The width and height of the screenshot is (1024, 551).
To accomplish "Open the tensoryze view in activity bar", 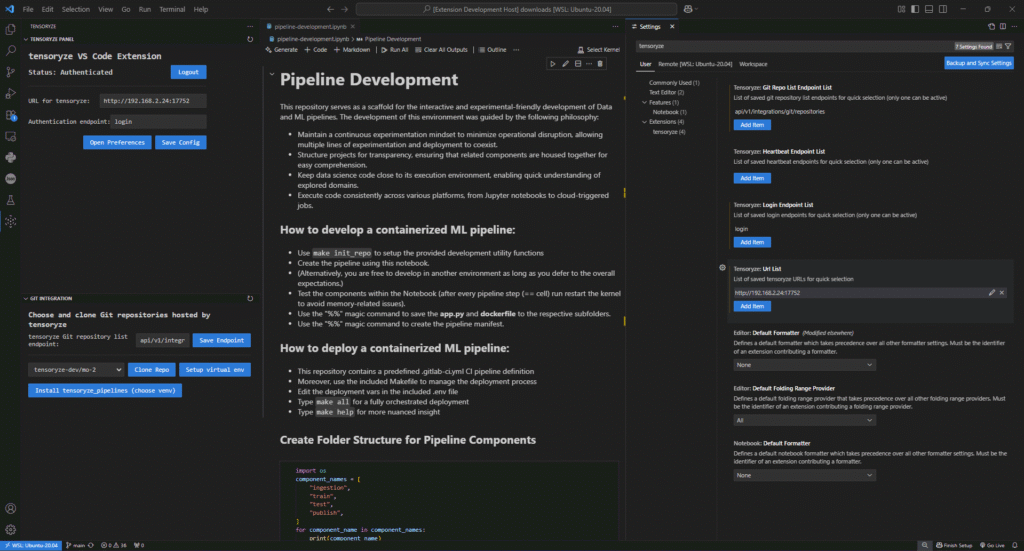I will (10, 222).
